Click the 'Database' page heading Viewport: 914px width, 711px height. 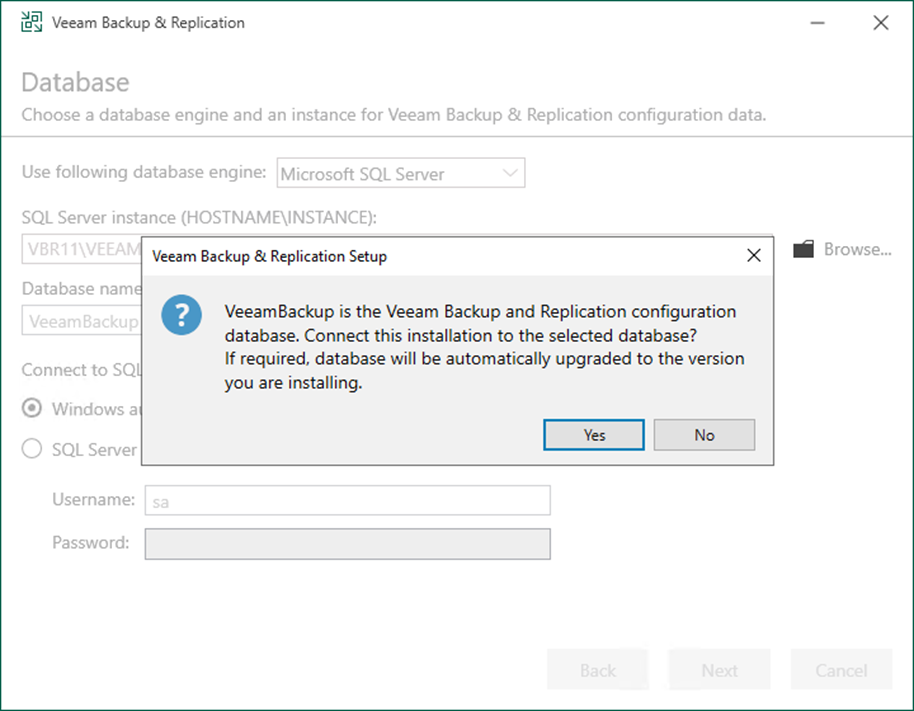point(75,82)
